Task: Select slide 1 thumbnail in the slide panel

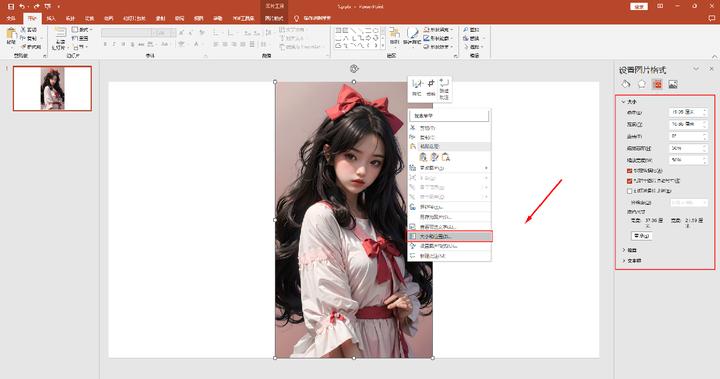Action: point(52,89)
